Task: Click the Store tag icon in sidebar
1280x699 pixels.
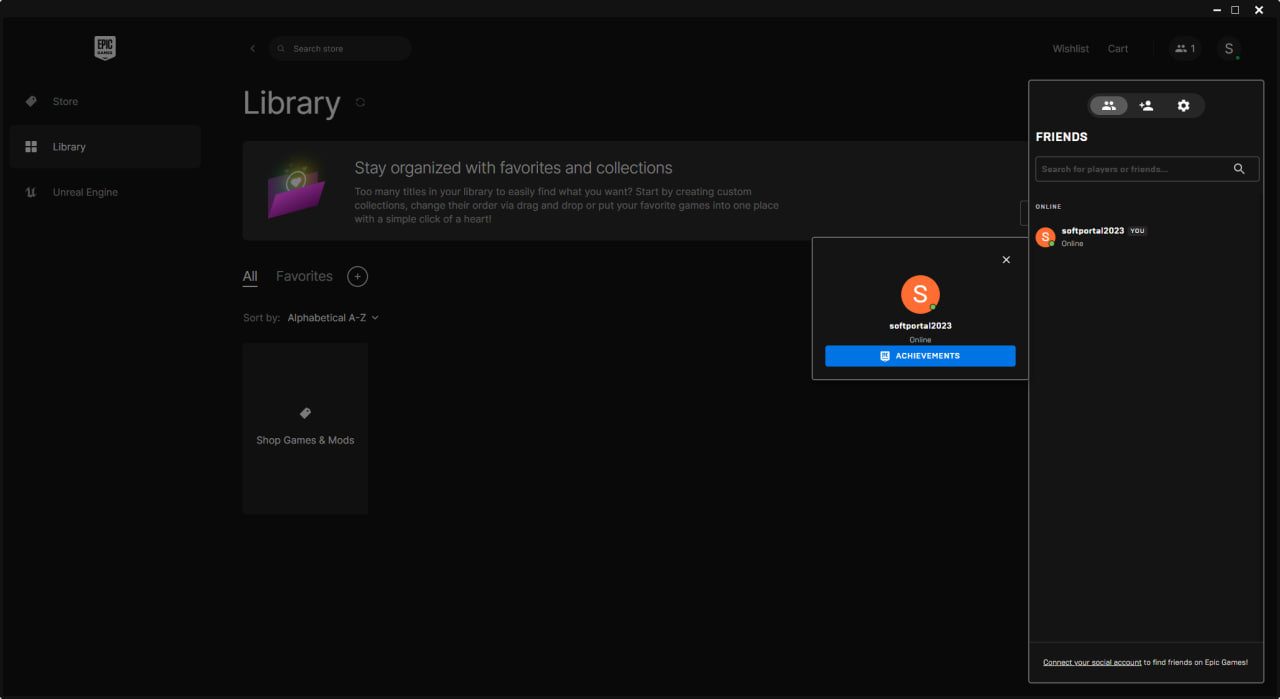Action: [x=31, y=101]
